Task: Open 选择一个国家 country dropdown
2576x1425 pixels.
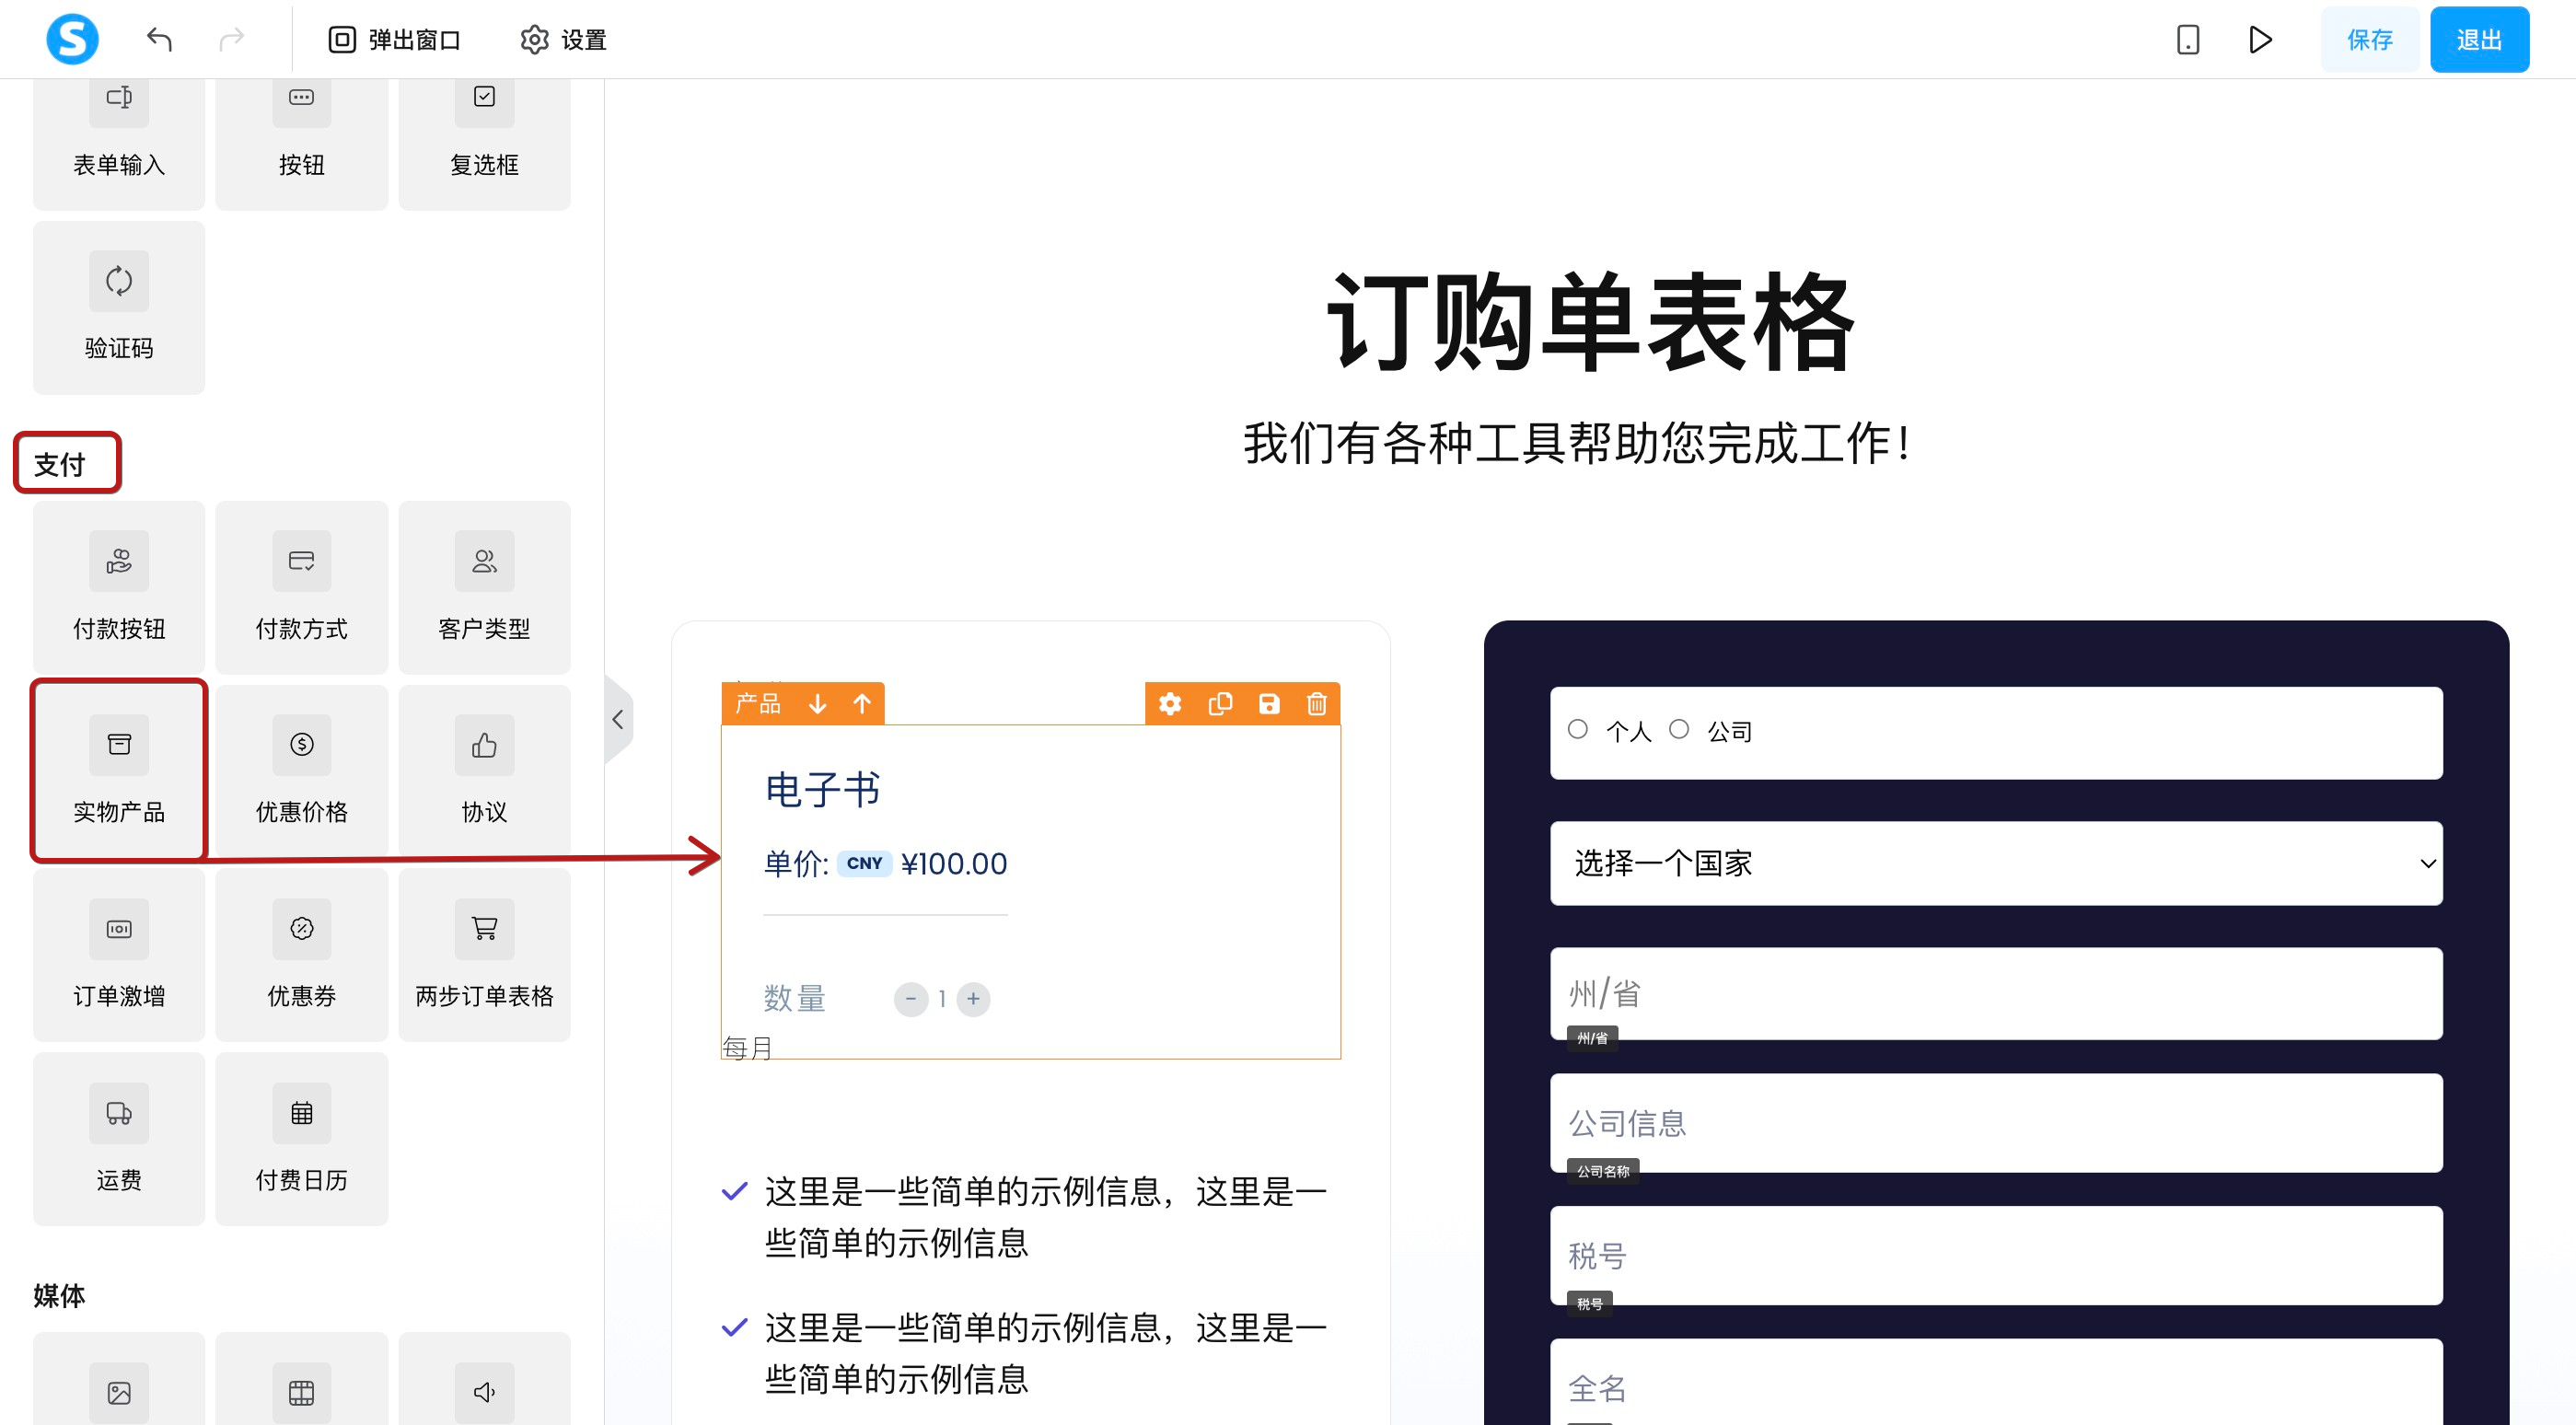Action: tap(1995, 863)
